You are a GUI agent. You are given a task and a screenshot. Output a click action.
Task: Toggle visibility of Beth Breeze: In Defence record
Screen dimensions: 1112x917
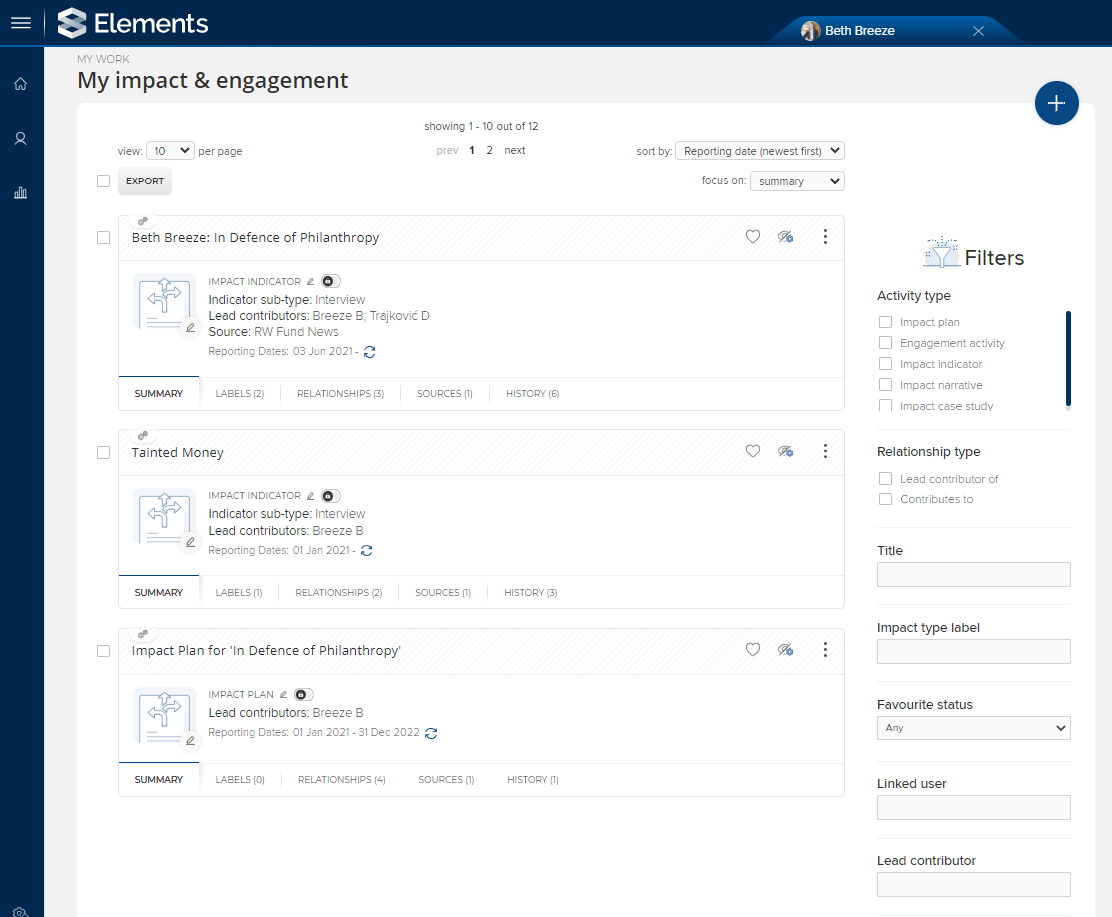coord(786,237)
